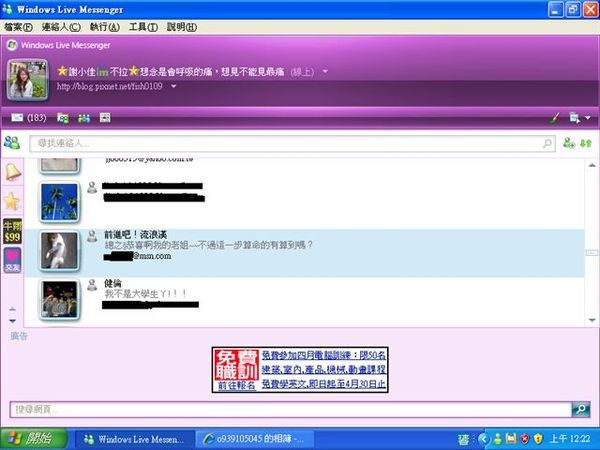Image resolution: width=600 pixels, height=450 pixels.
Task: Click the 免費職訓 ad banner image
Action: (236, 365)
